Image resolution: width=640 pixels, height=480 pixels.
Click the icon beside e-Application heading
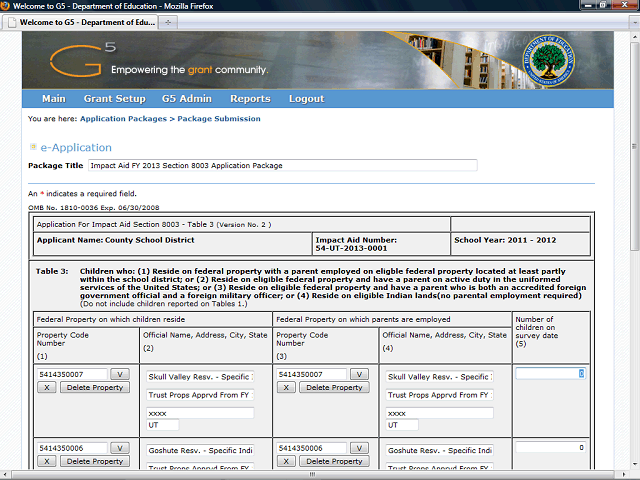coord(32,147)
